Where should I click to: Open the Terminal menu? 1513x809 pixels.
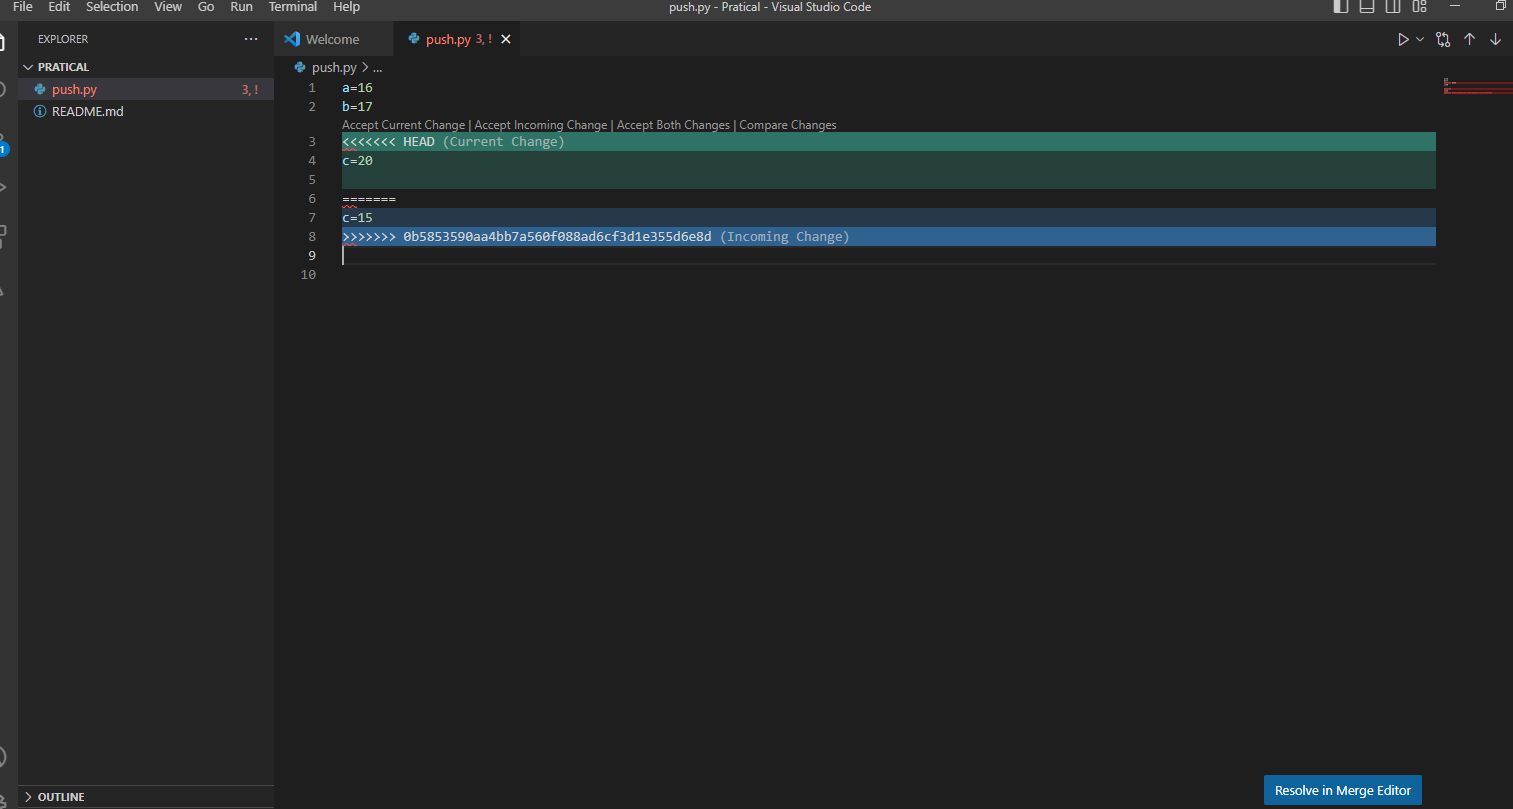[x=292, y=7]
